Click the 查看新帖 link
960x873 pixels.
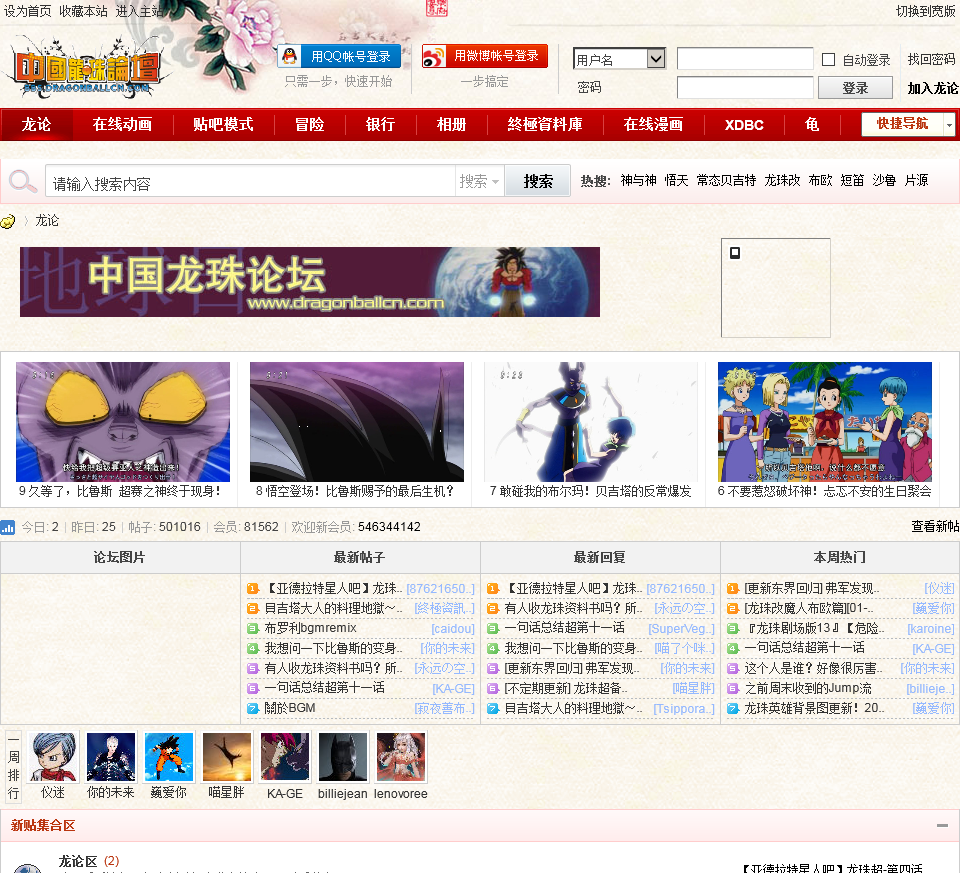pos(935,526)
